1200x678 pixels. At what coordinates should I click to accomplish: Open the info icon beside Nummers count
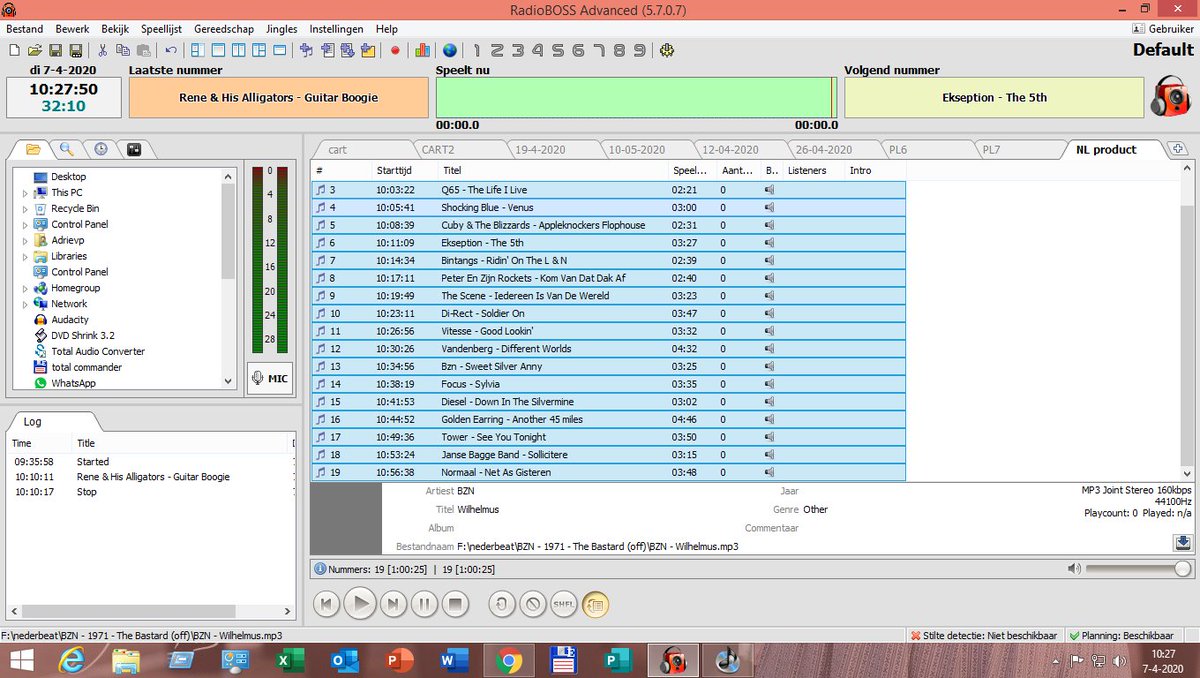(320, 569)
